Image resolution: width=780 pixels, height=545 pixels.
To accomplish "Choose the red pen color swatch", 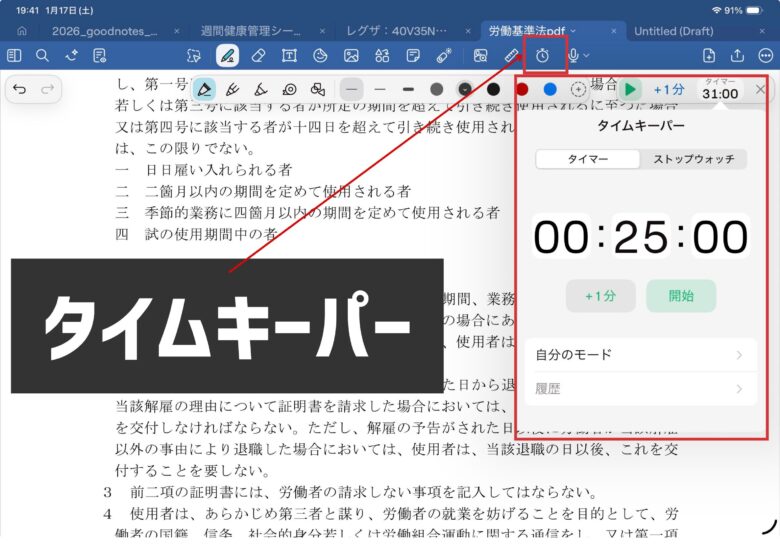I will click(x=522, y=90).
